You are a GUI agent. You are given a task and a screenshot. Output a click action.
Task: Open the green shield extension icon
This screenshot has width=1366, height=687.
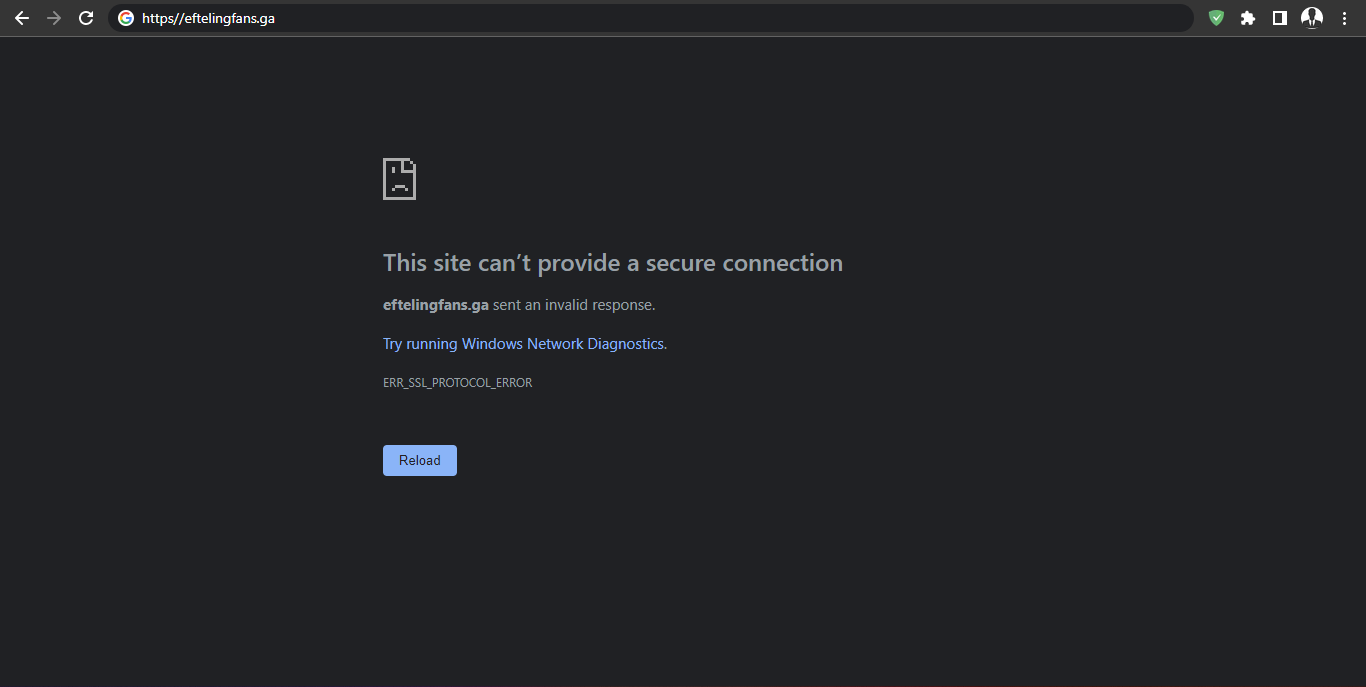(x=1216, y=18)
